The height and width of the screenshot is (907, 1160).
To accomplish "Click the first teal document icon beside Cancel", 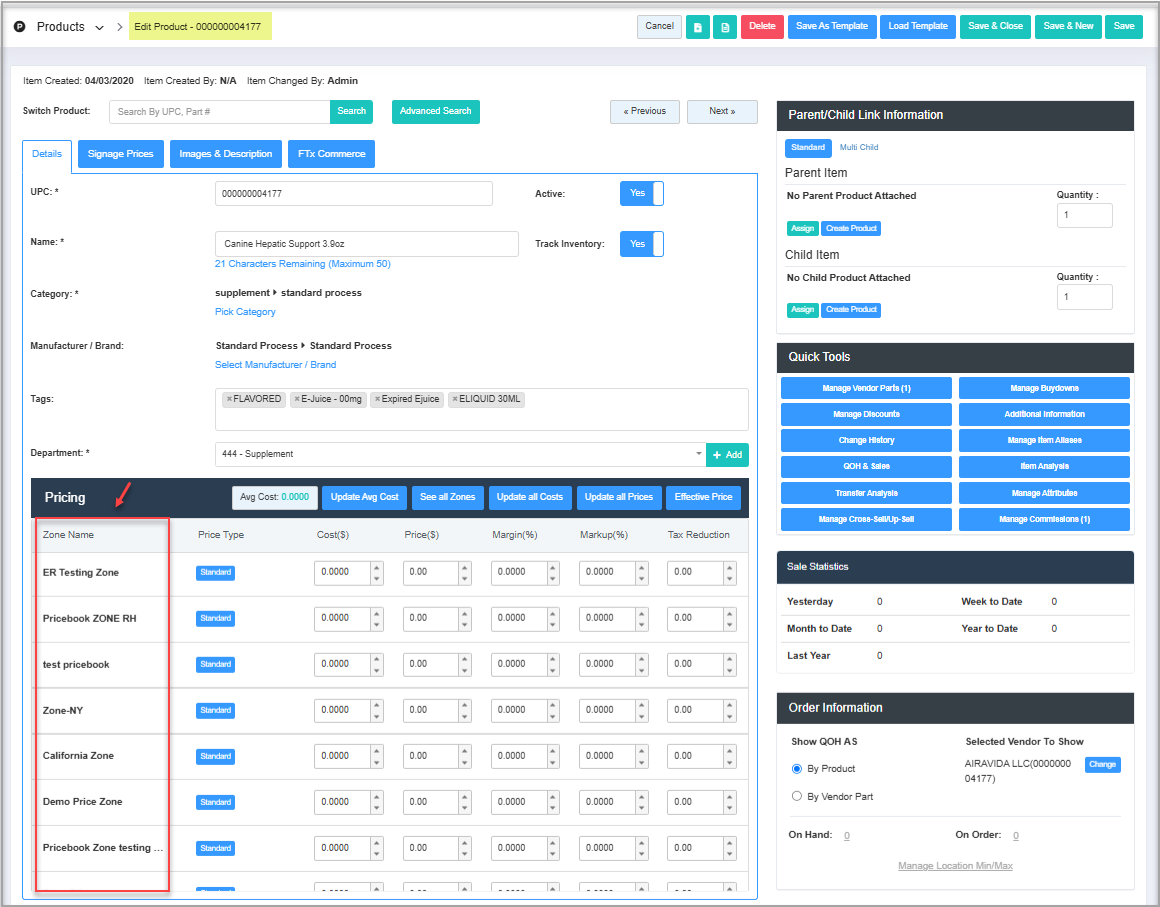I will (x=698, y=27).
